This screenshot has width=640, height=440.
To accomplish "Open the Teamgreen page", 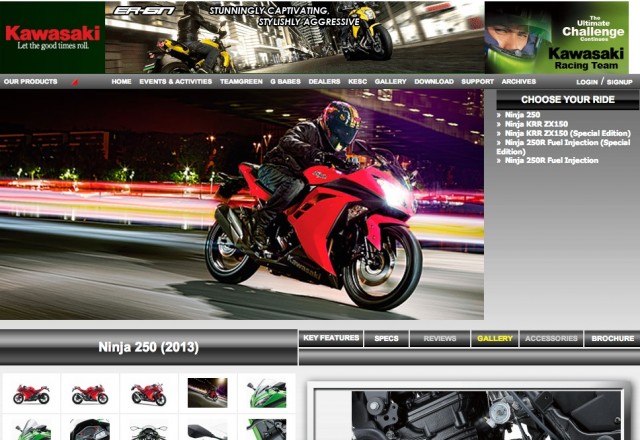I will click(x=241, y=82).
